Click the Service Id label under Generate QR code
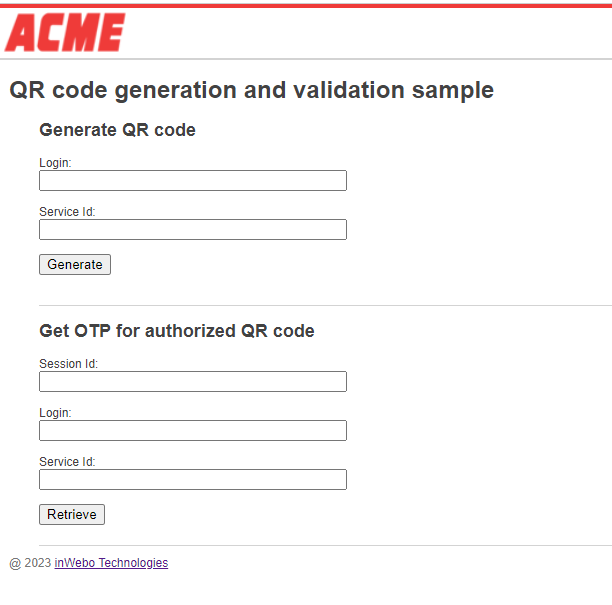Viewport: 612px width, 605px height. (x=67, y=212)
